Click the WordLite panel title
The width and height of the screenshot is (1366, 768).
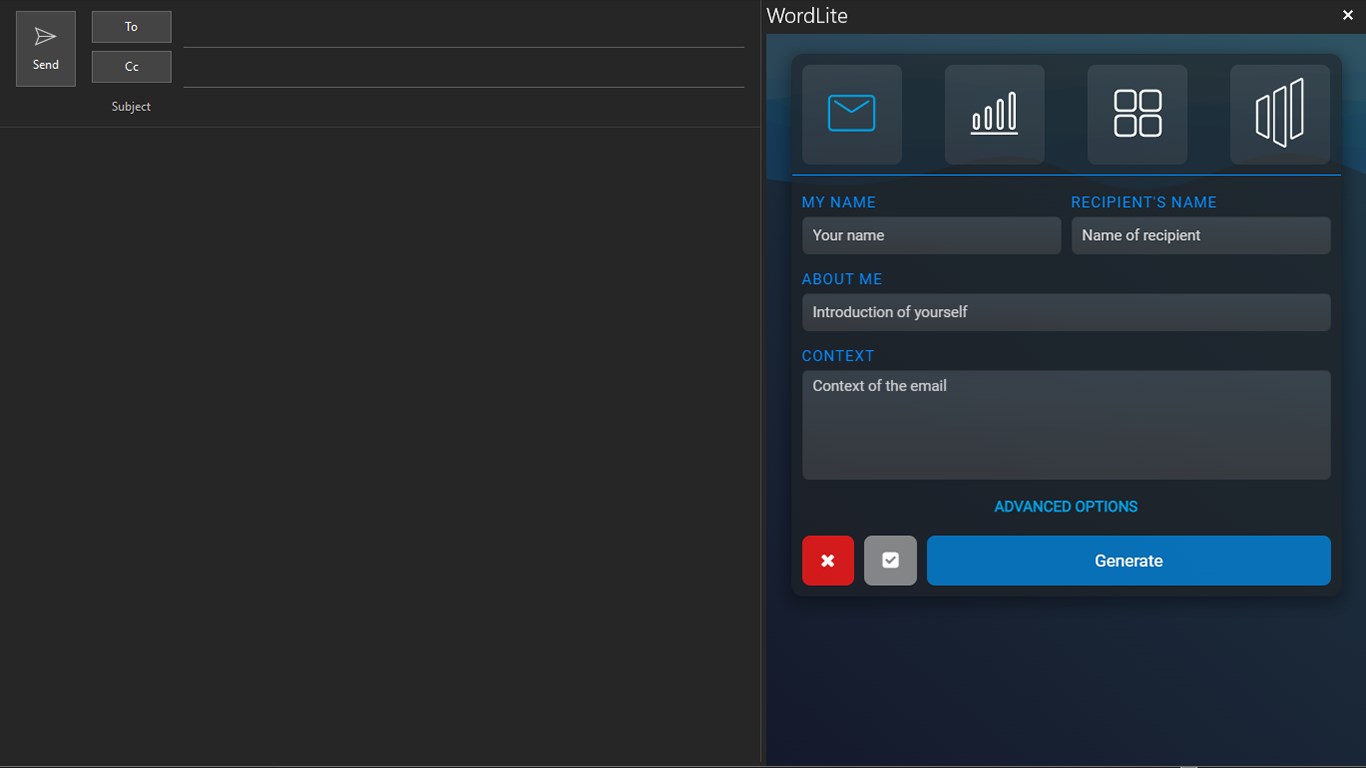[x=807, y=16]
